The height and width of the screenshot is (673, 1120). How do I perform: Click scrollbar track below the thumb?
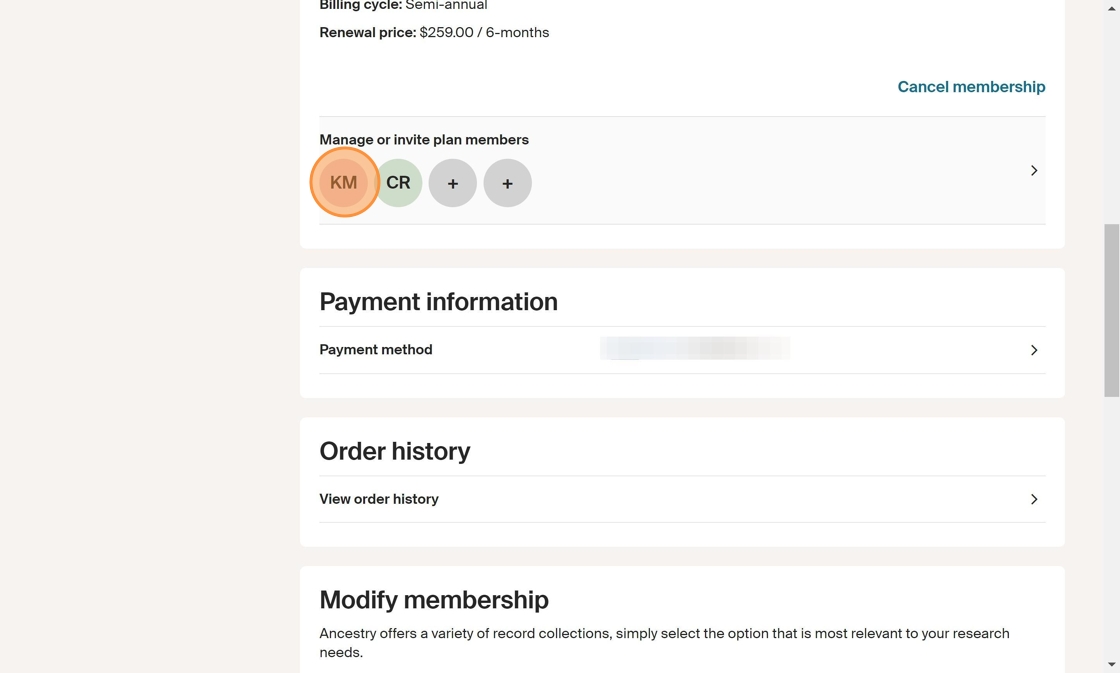tap(1111, 530)
